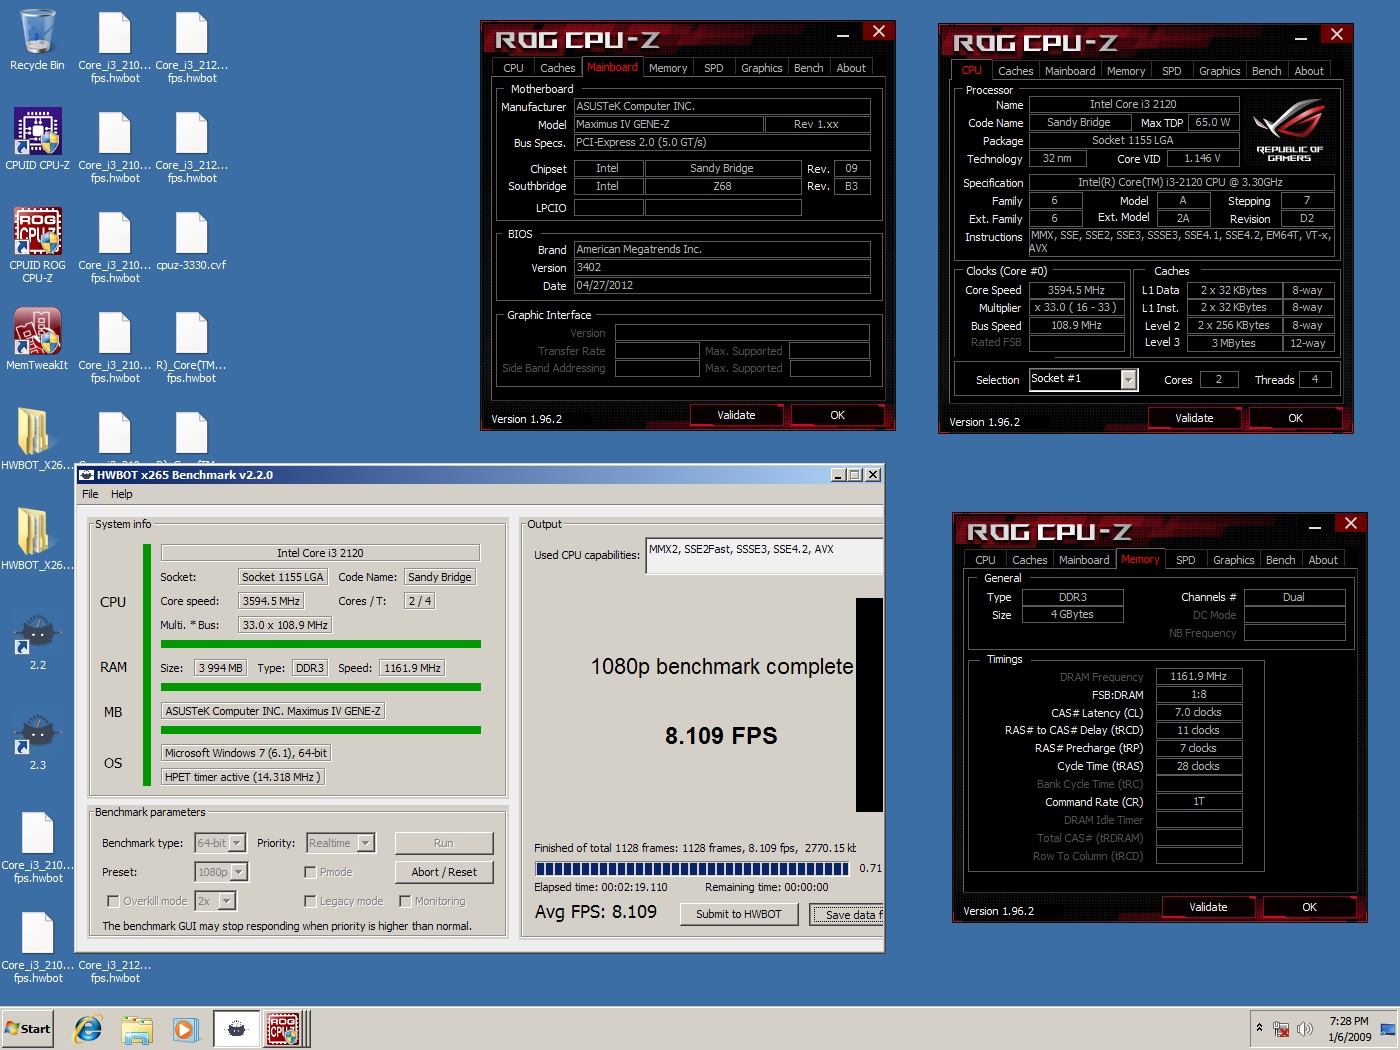Click the 8.109 FPS result text
The height and width of the screenshot is (1050, 1400).
point(721,736)
